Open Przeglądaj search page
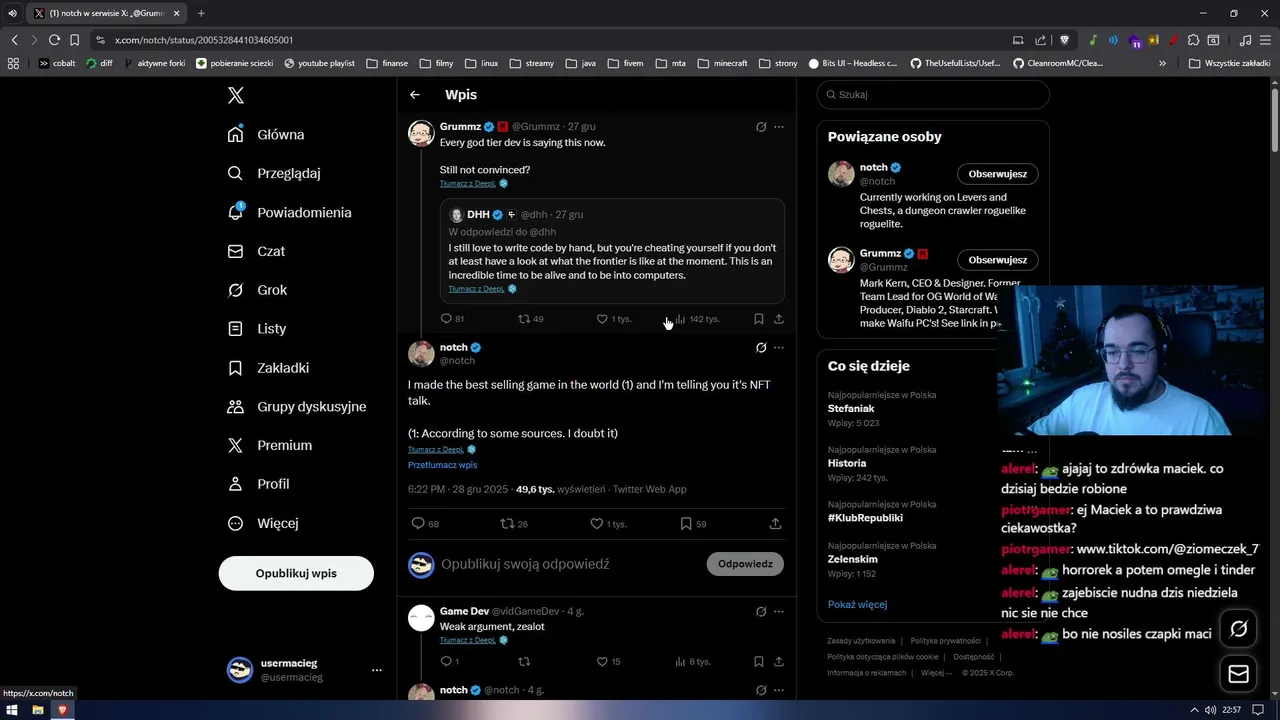The height and width of the screenshot is (720, 1280). pyautogui.click(x=275, y=173)
